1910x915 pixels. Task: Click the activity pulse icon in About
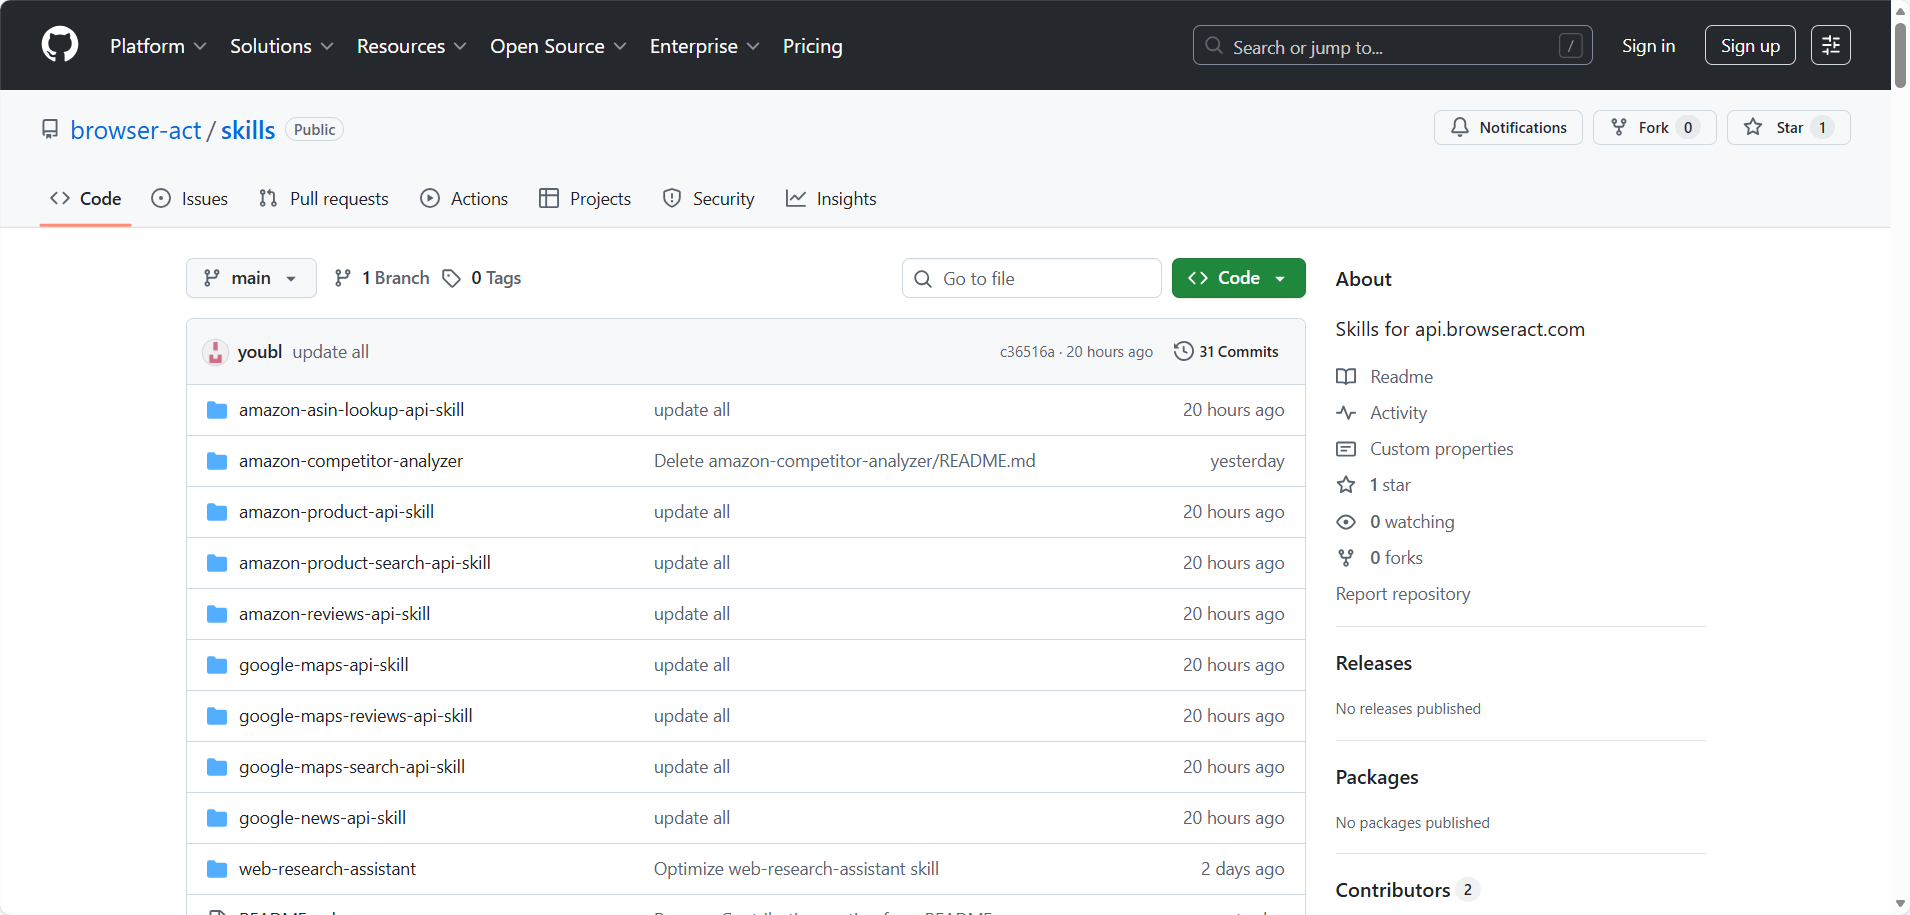pos(1346,413)
